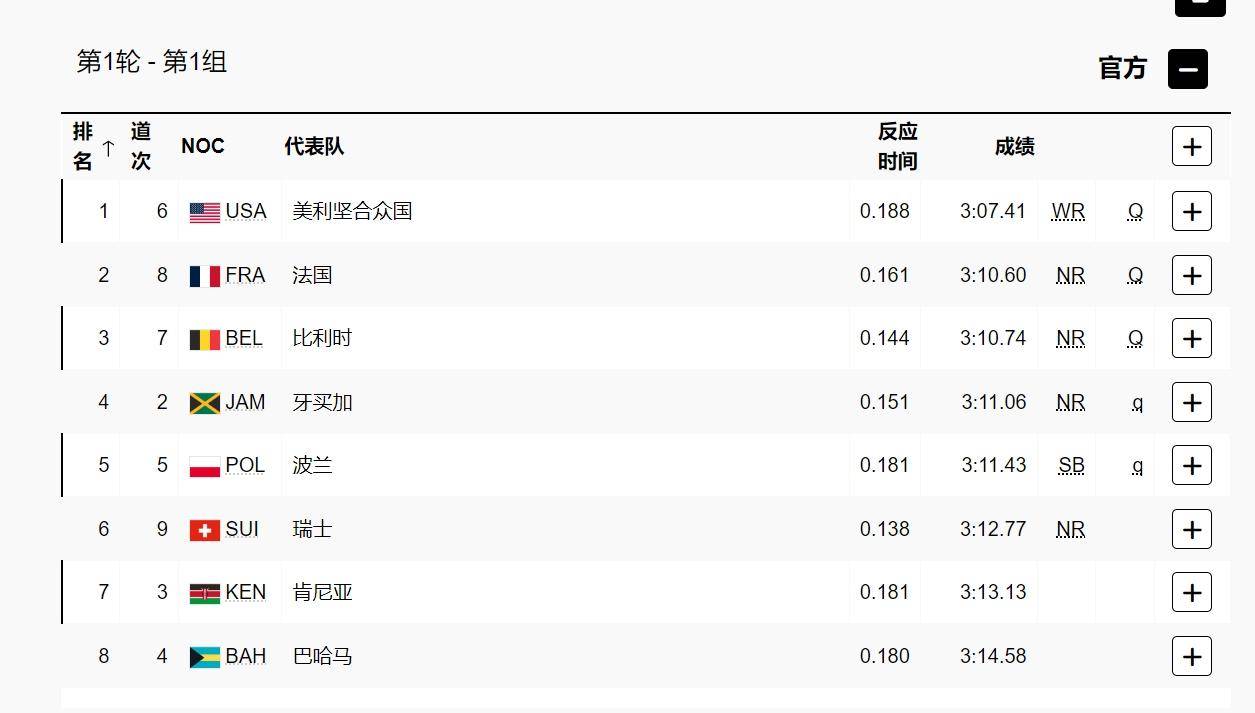Click the dark icon in the top-right corner
Viewport: 1255px width, 713px height.
click(x=1199, y=3)
